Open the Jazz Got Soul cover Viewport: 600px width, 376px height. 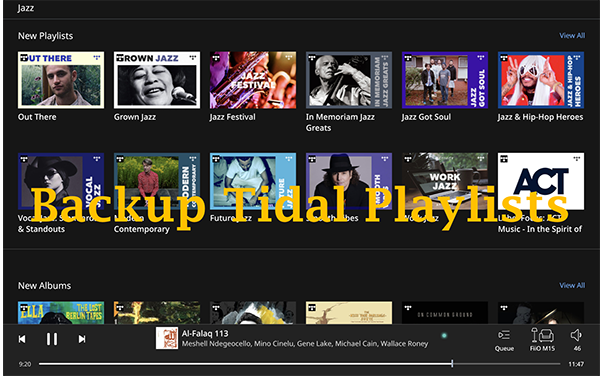pyautogui.click(x=445, y=80)
